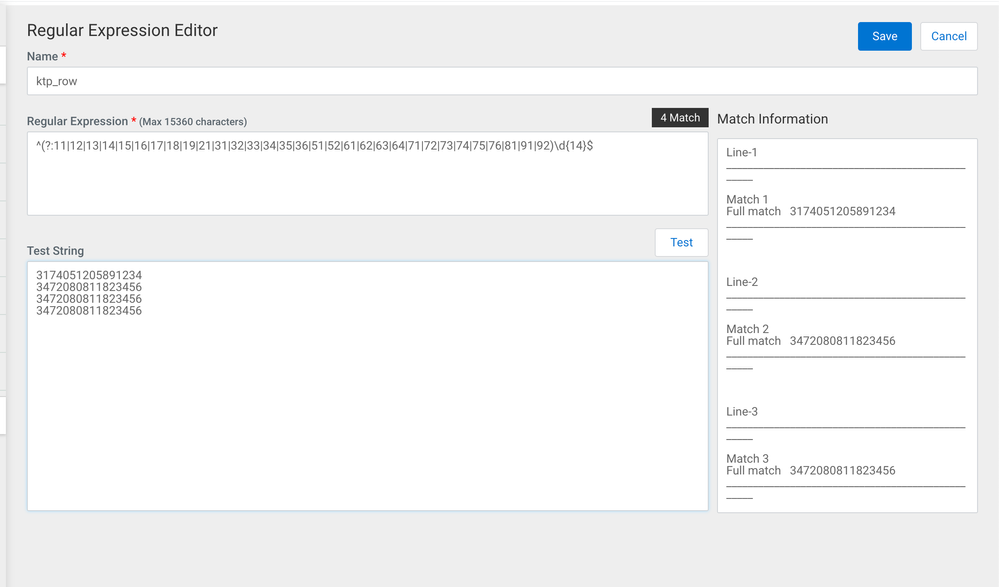
Task: Click the last test string line
Action: [x=89, y=311]
